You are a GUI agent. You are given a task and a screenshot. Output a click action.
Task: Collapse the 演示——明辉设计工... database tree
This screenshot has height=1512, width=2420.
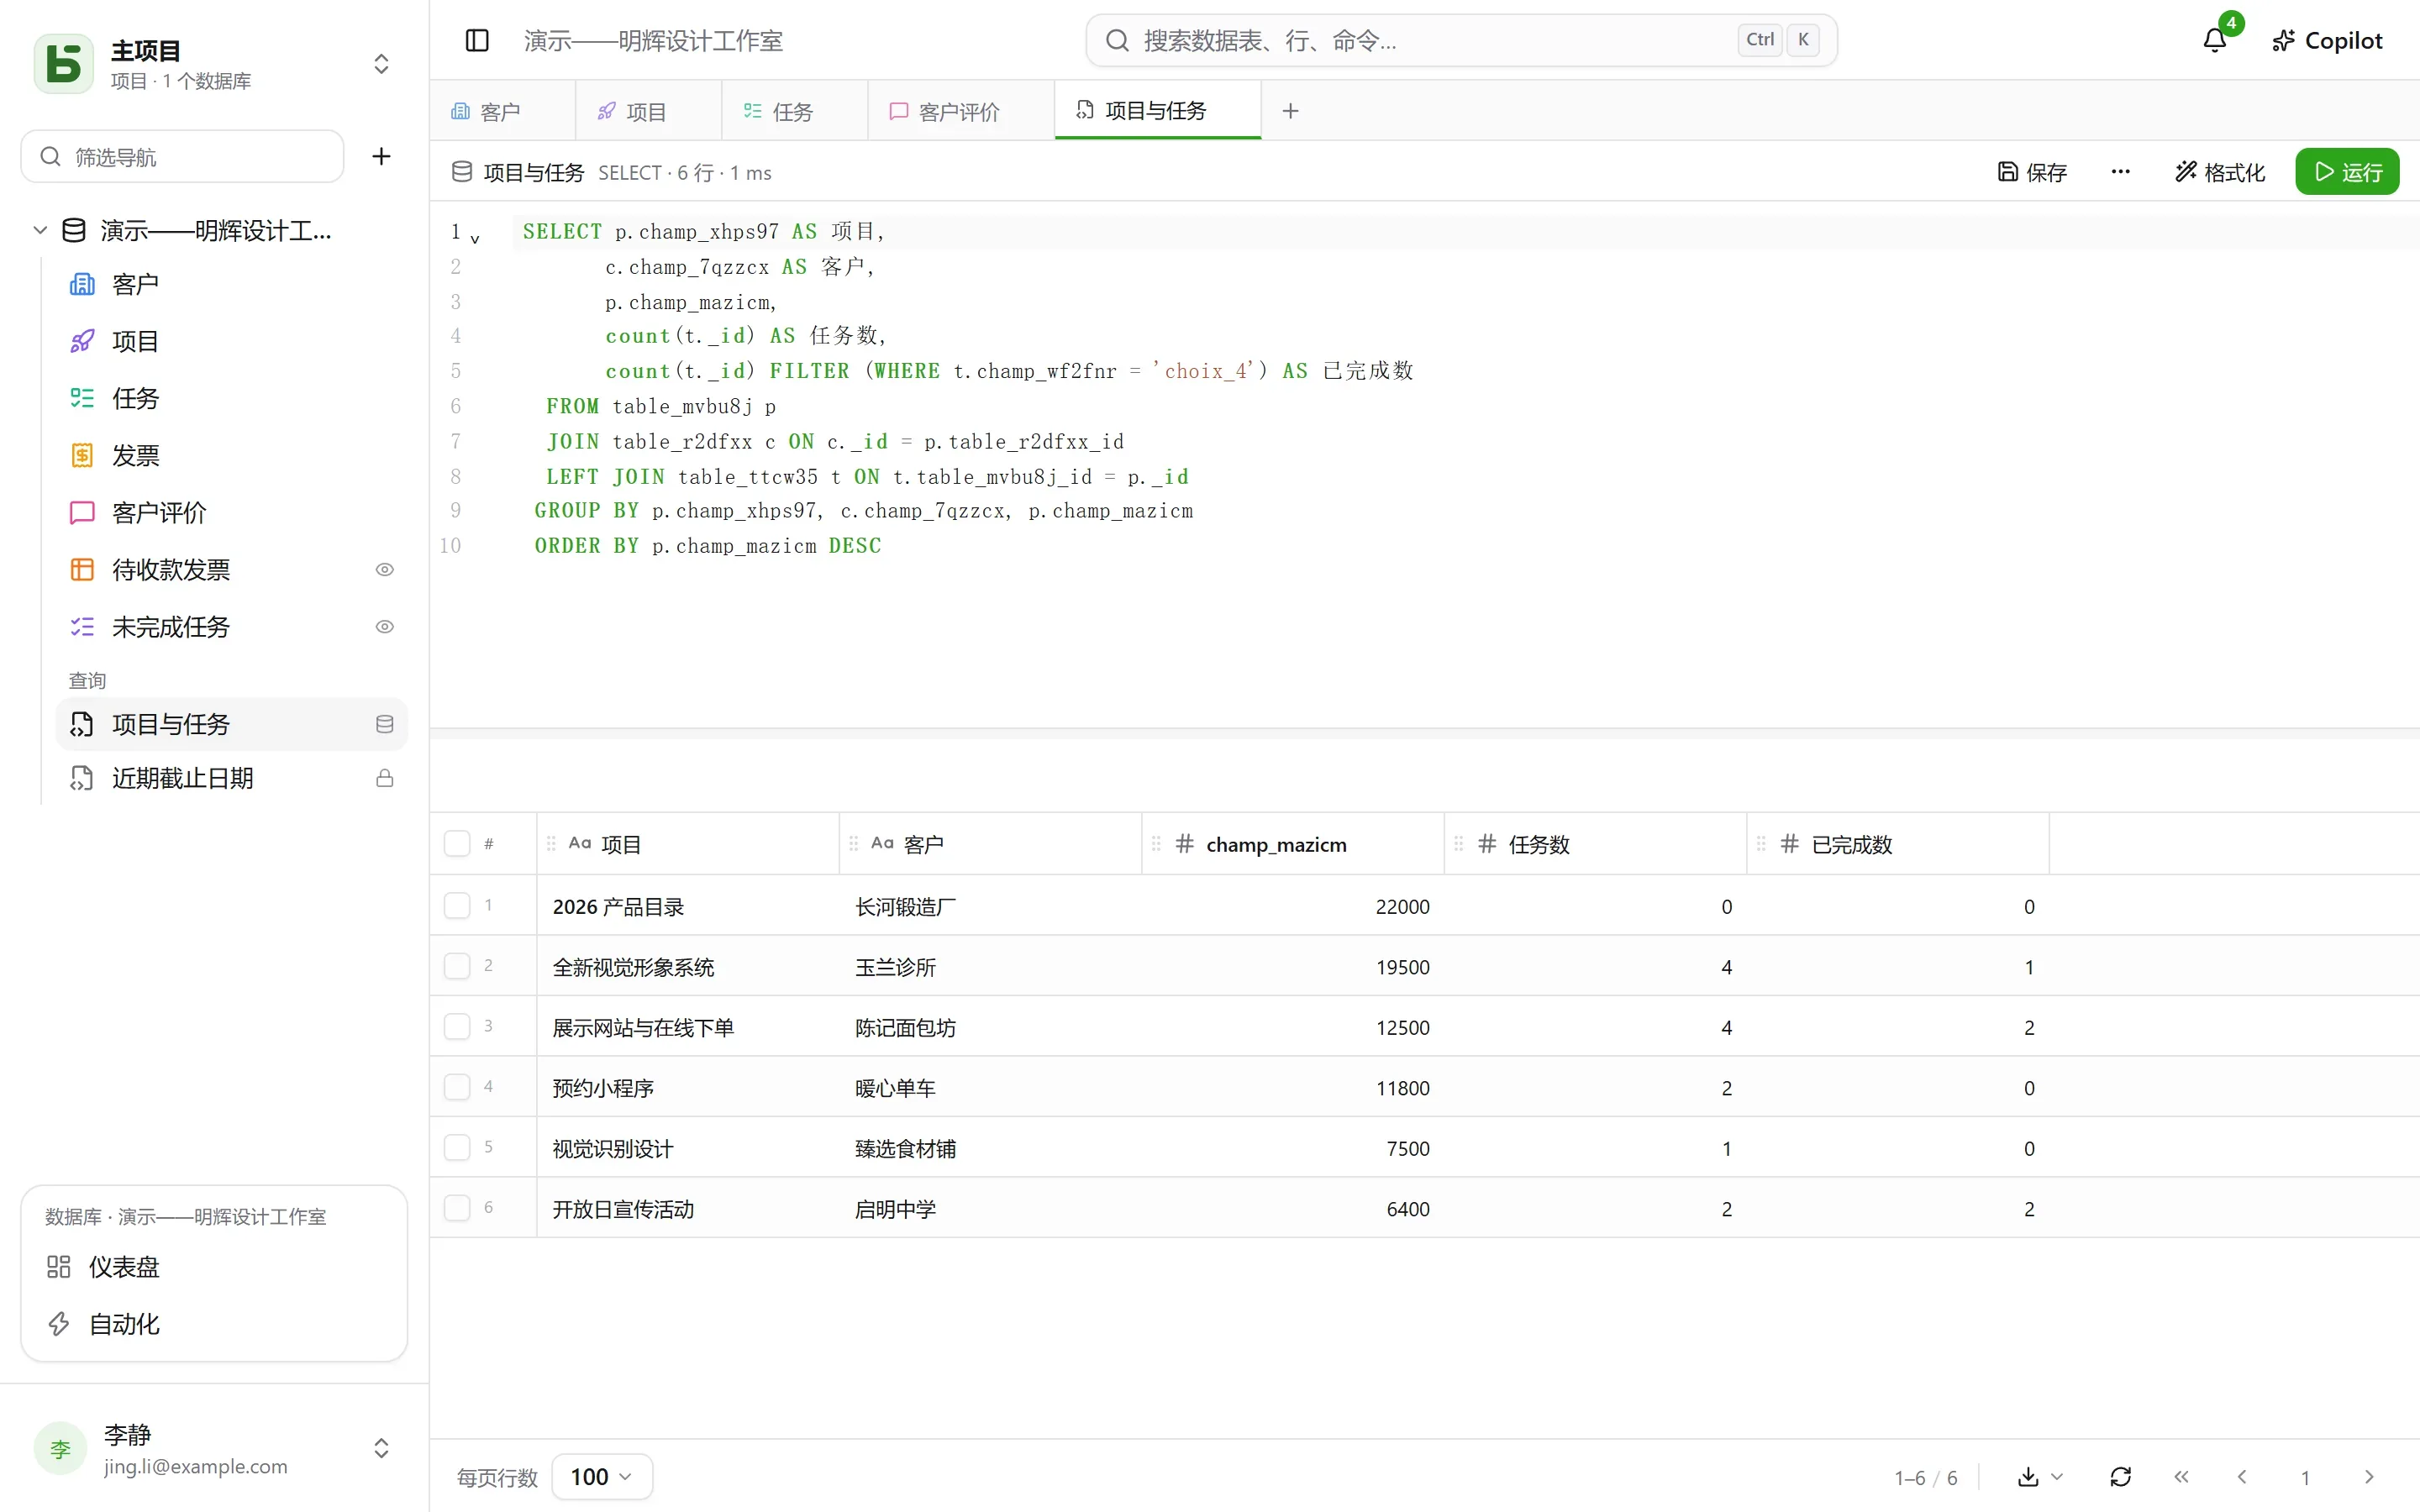tap(40, 230)
